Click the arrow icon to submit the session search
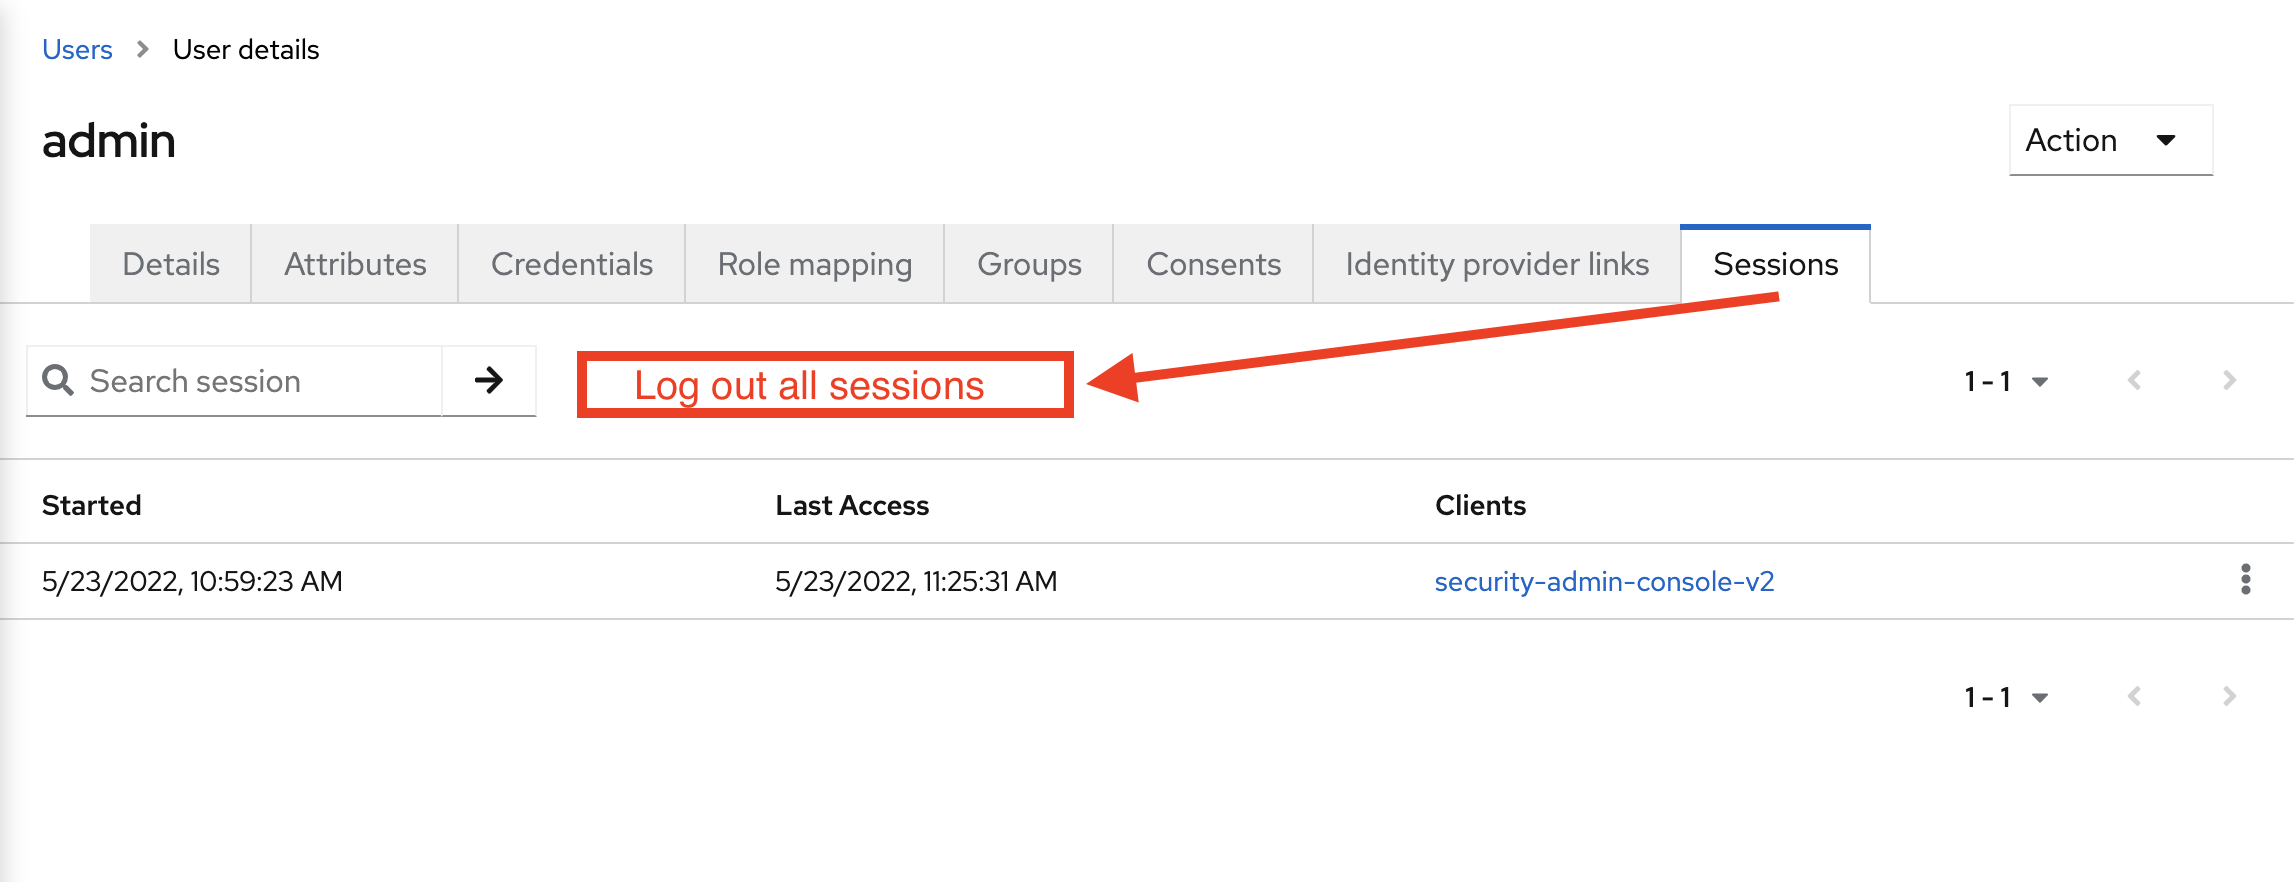 tap(488, 381)
